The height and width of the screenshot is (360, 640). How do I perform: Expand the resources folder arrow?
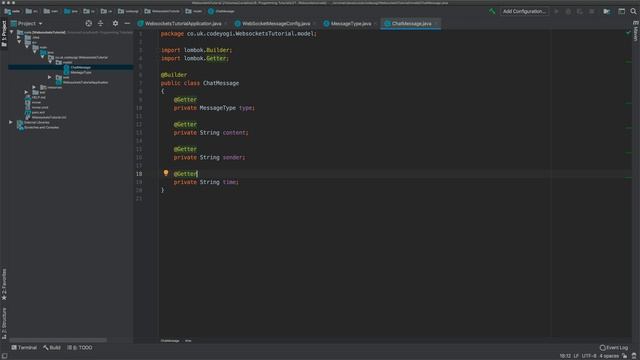34,87
